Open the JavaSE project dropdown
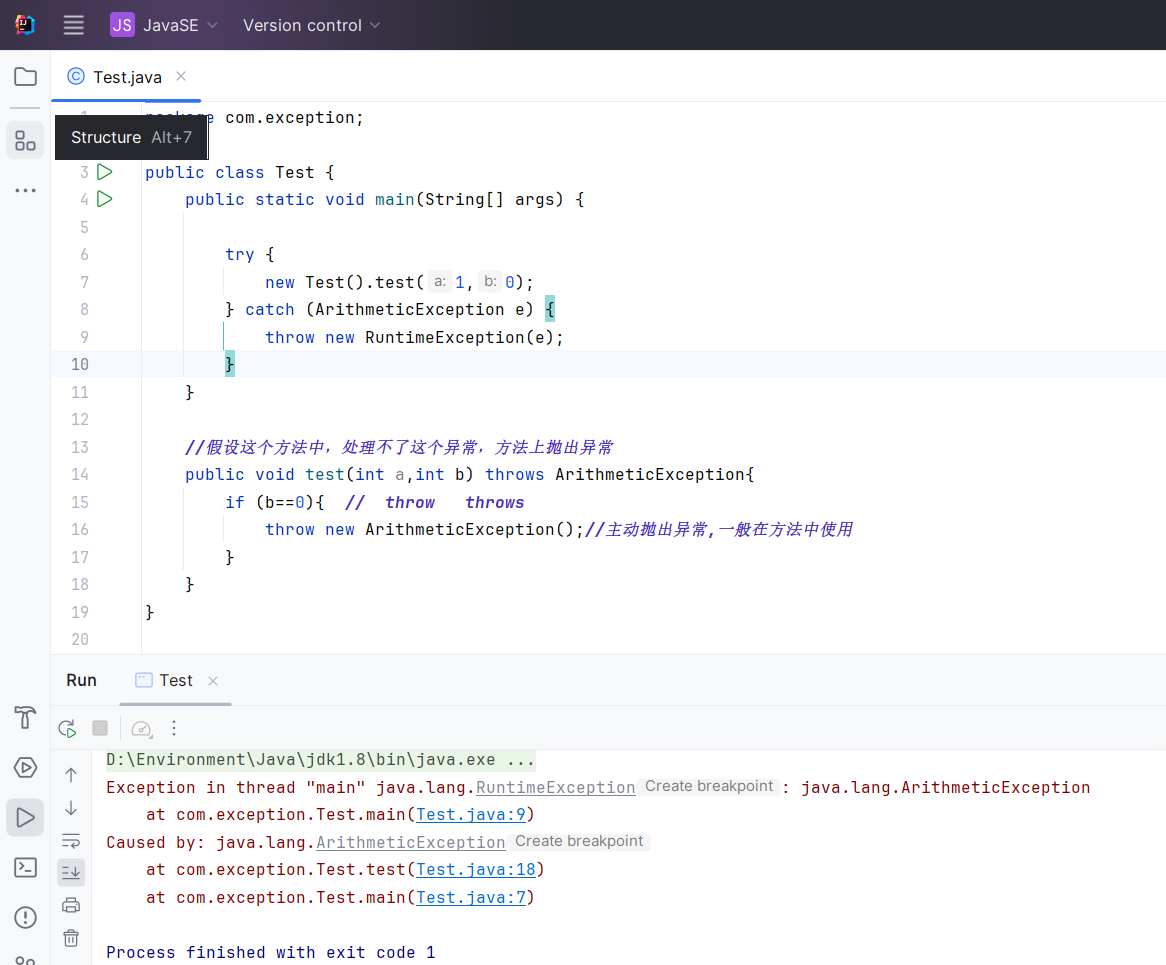Screen dimensions: 1166x965 [x=164, y=25]
